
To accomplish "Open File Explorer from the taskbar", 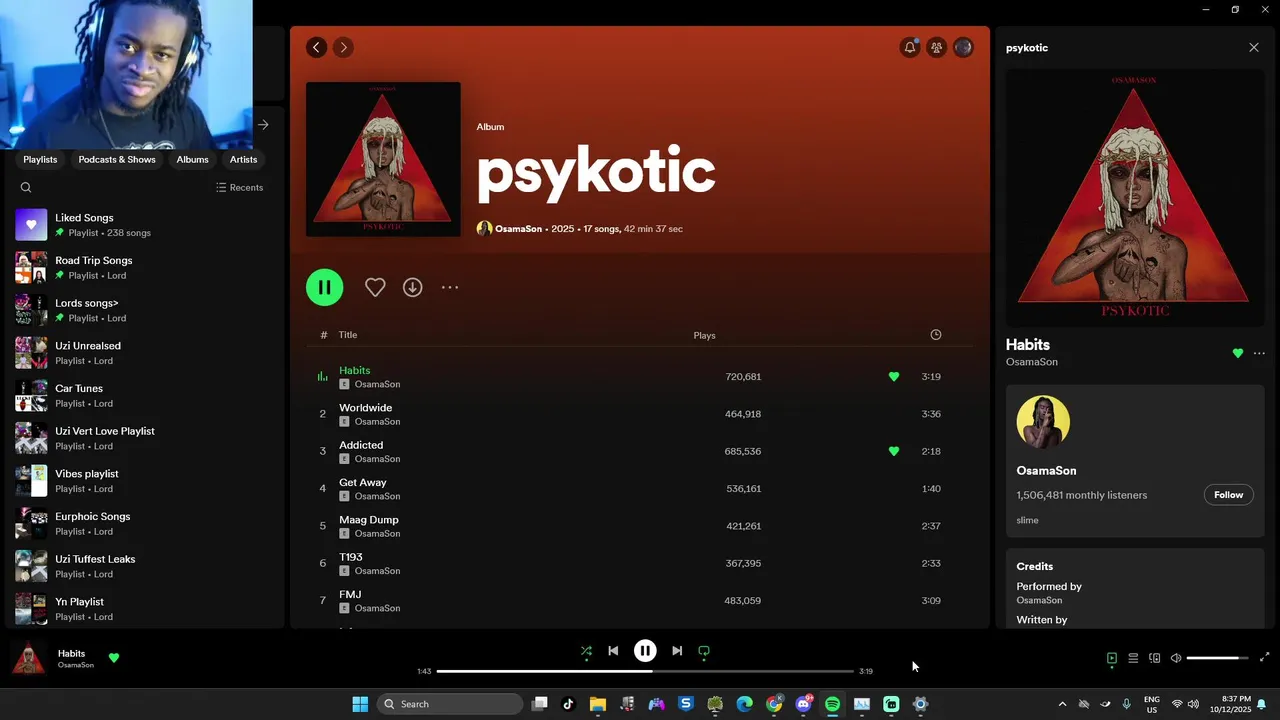I will tap(598, 704).
